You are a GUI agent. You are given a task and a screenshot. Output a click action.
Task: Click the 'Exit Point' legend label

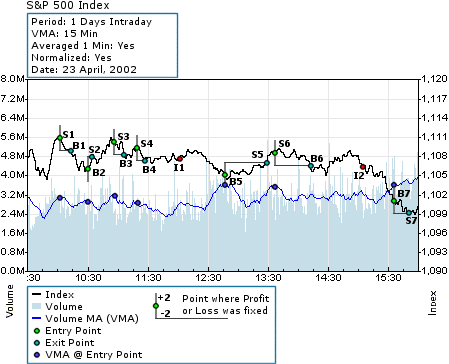pos(70,343)
